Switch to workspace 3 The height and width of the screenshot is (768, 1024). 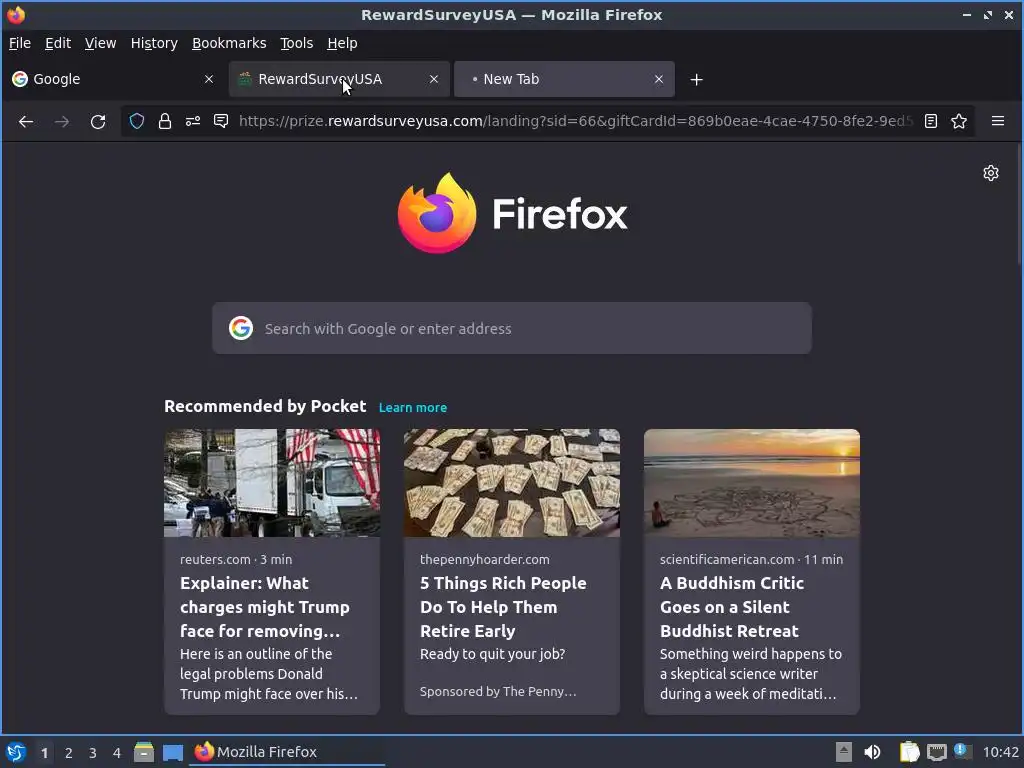[x=93, y=753]
